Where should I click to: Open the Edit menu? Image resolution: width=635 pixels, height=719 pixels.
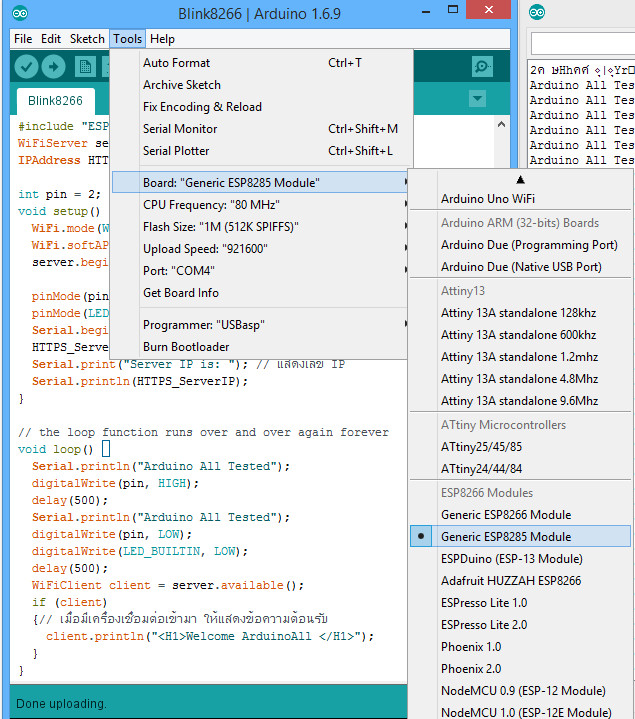[x=51, y=39]
